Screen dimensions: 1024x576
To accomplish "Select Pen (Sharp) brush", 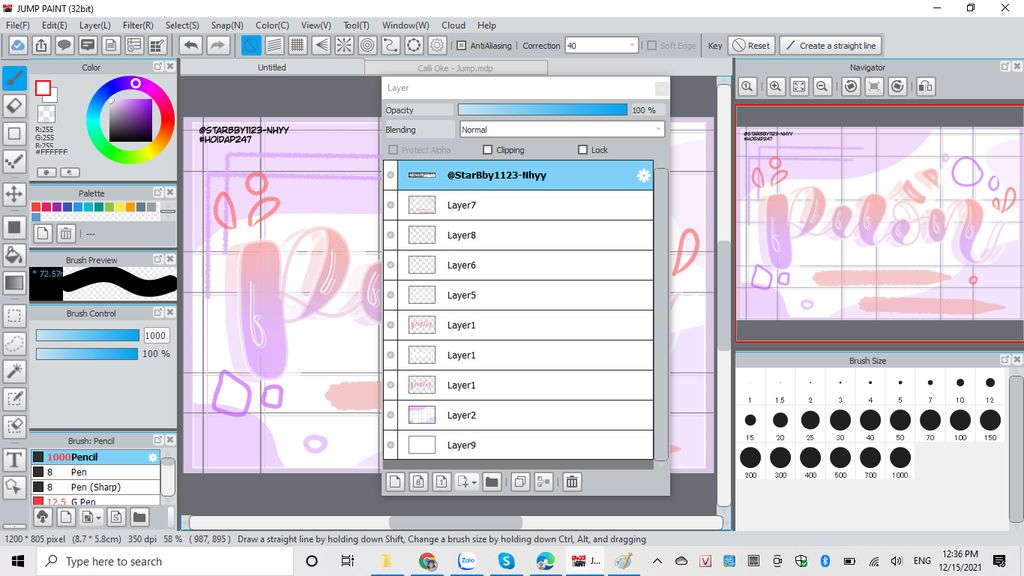I will click(95, 487).
